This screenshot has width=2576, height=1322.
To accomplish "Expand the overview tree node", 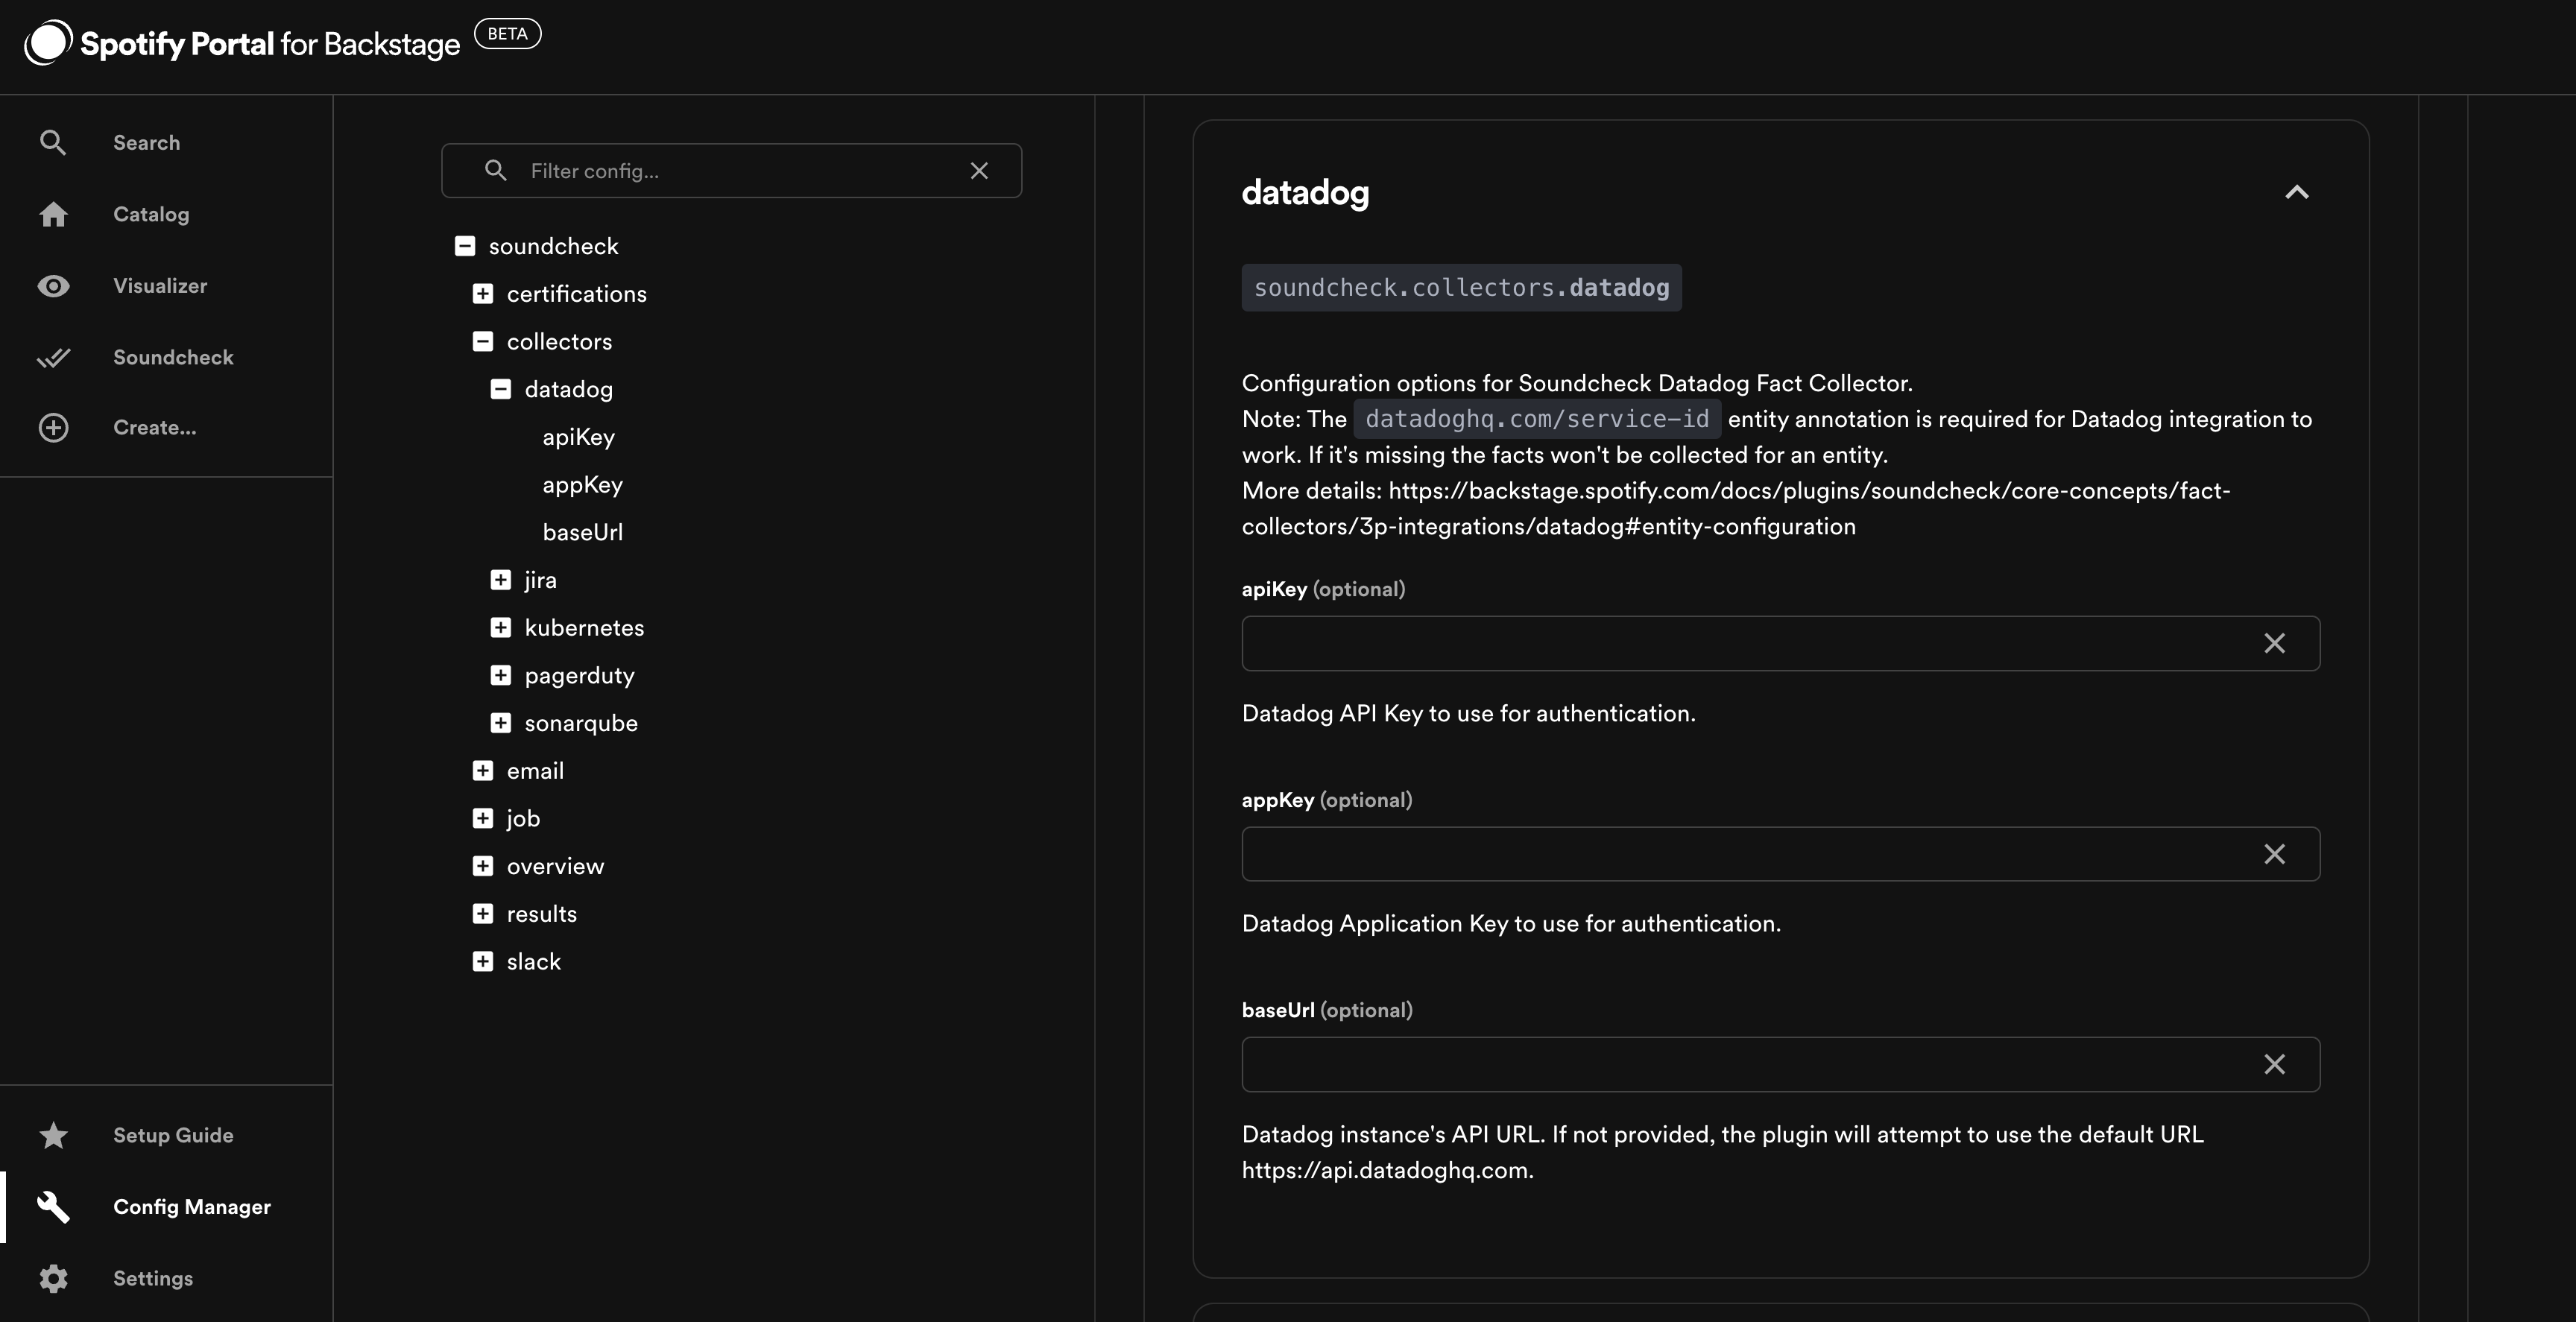I will [x=482, y=866].
